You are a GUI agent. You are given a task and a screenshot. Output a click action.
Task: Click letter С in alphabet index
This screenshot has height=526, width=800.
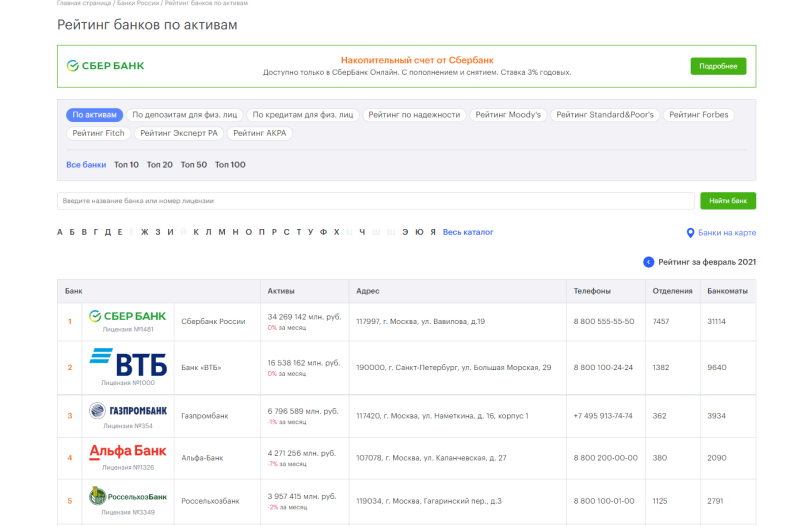(x=286, y=232)
